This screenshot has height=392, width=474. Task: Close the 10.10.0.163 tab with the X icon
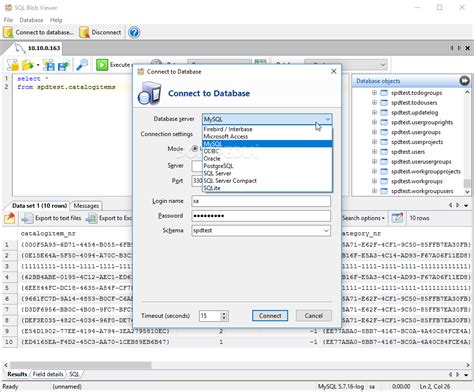pyautogui.click(x=467, y=48)
